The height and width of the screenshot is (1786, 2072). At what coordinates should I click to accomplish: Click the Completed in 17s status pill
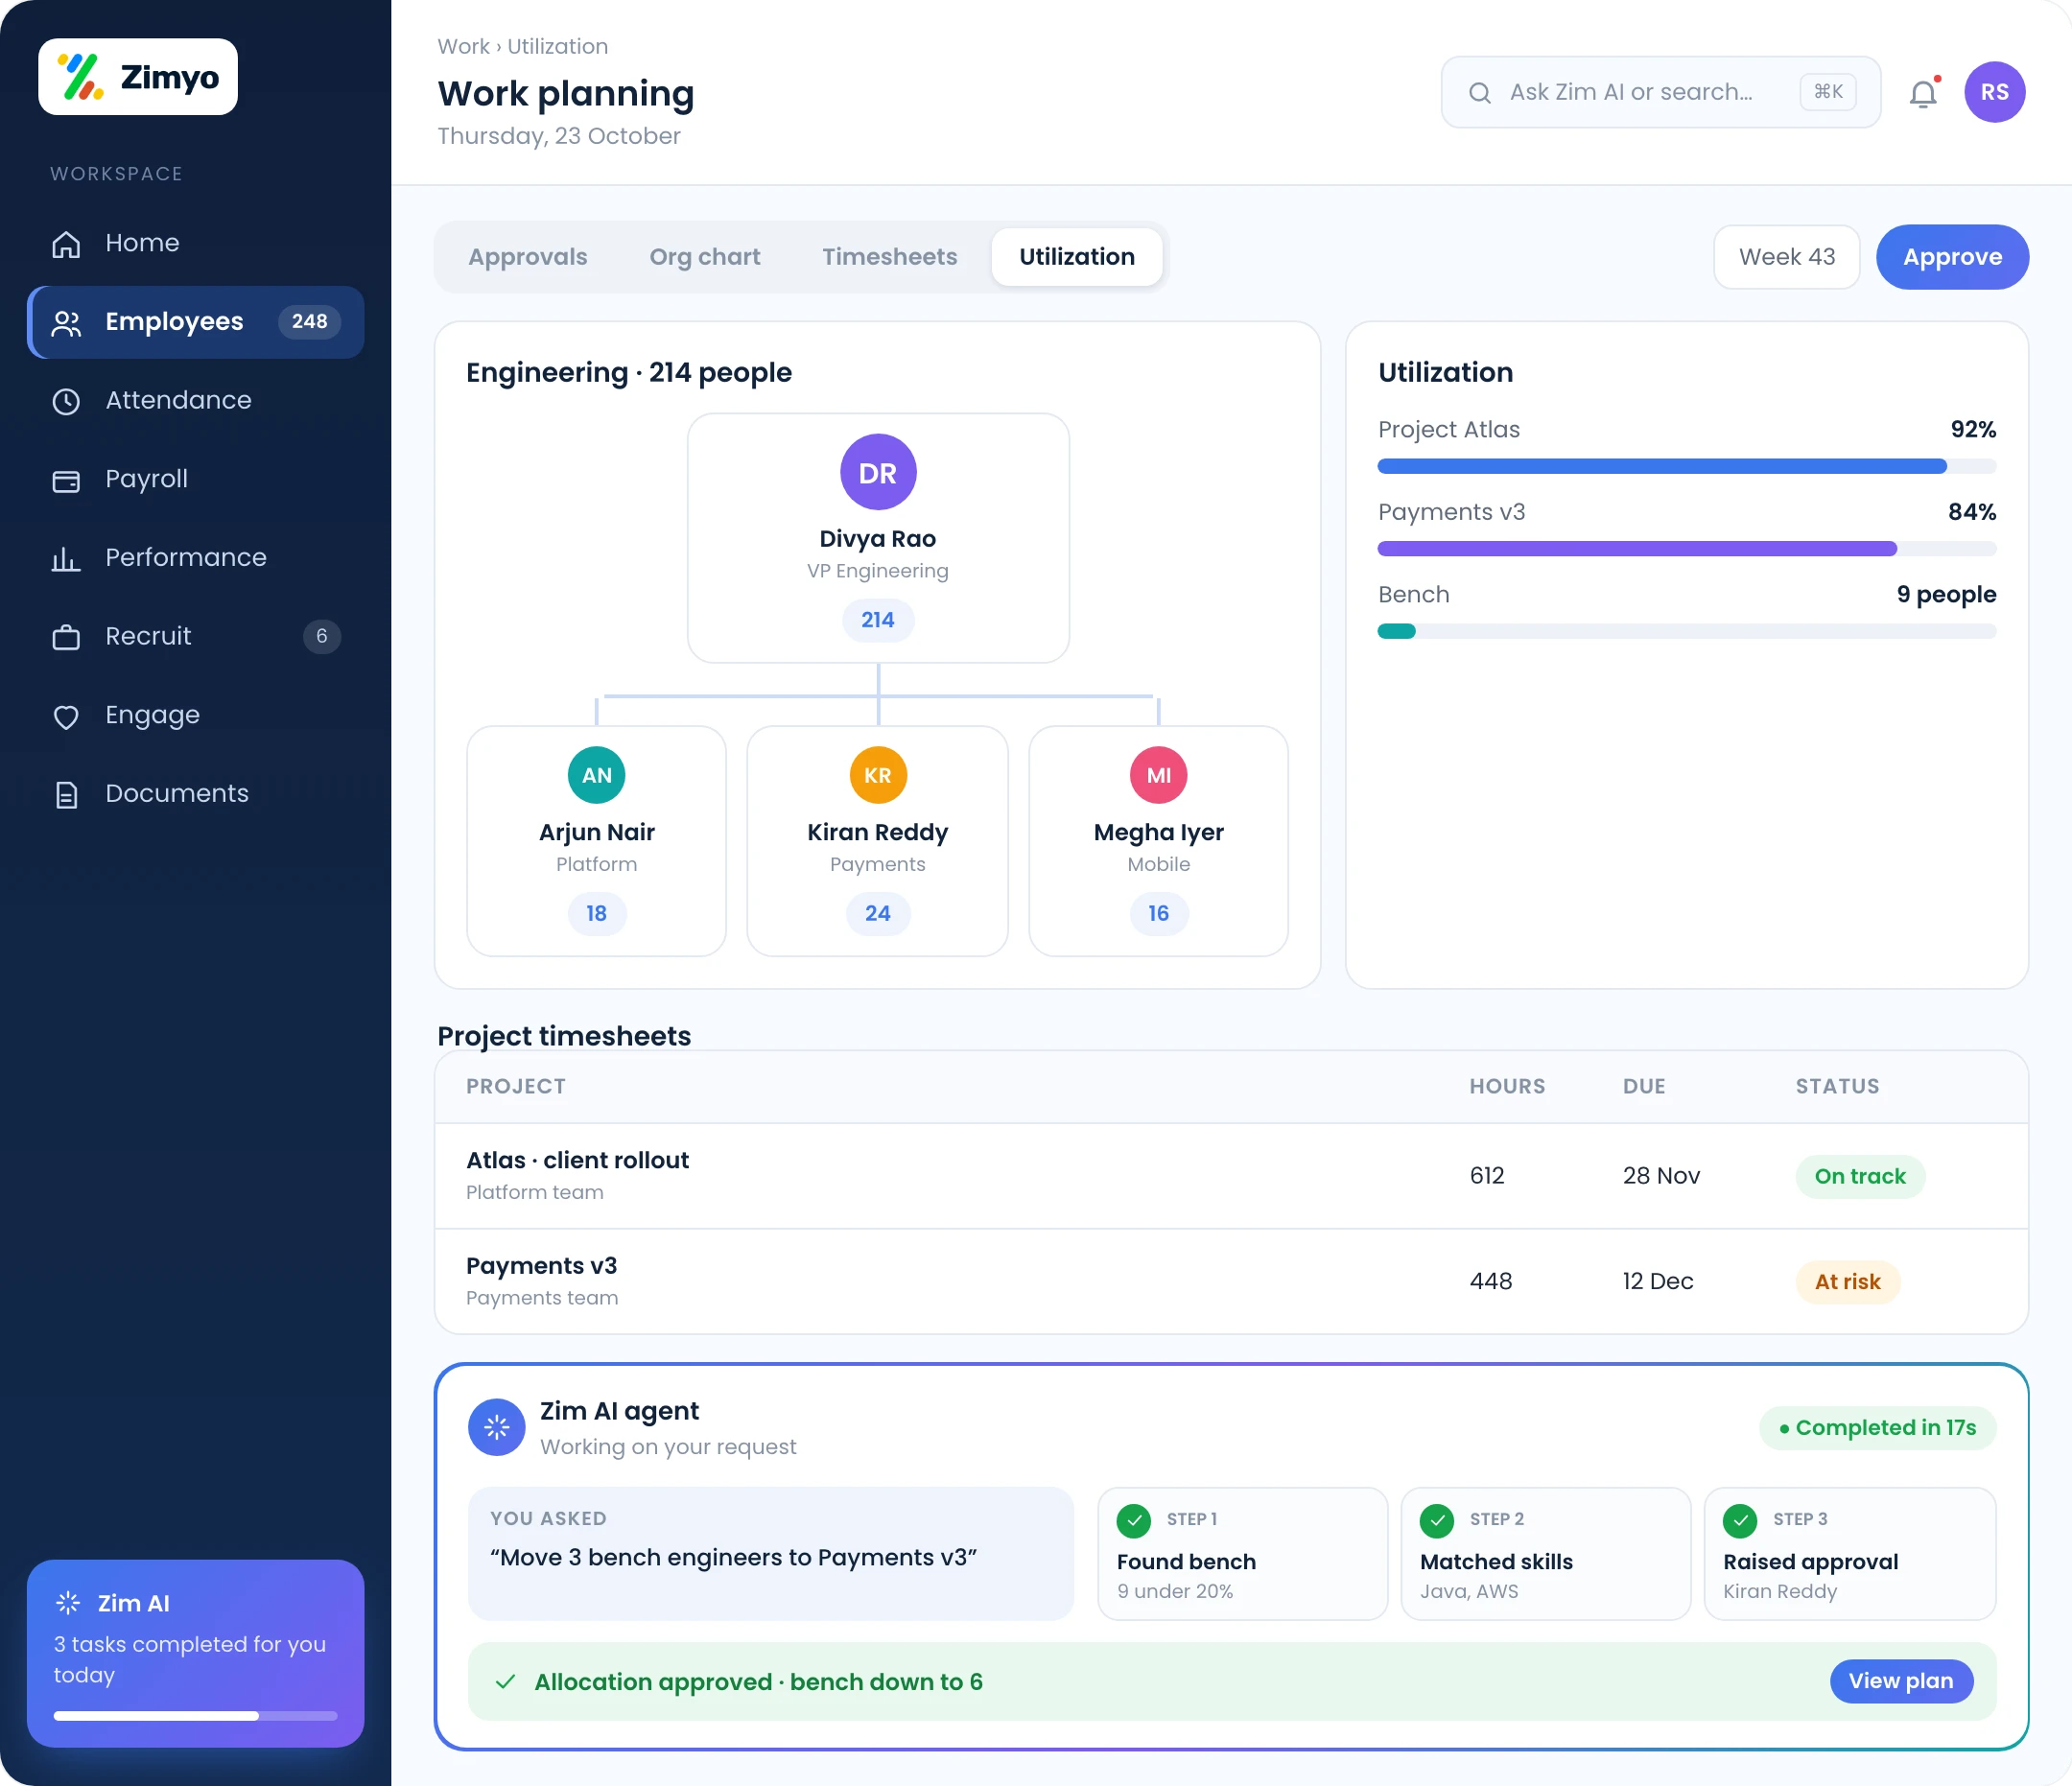click(x=1878, y=1428)
